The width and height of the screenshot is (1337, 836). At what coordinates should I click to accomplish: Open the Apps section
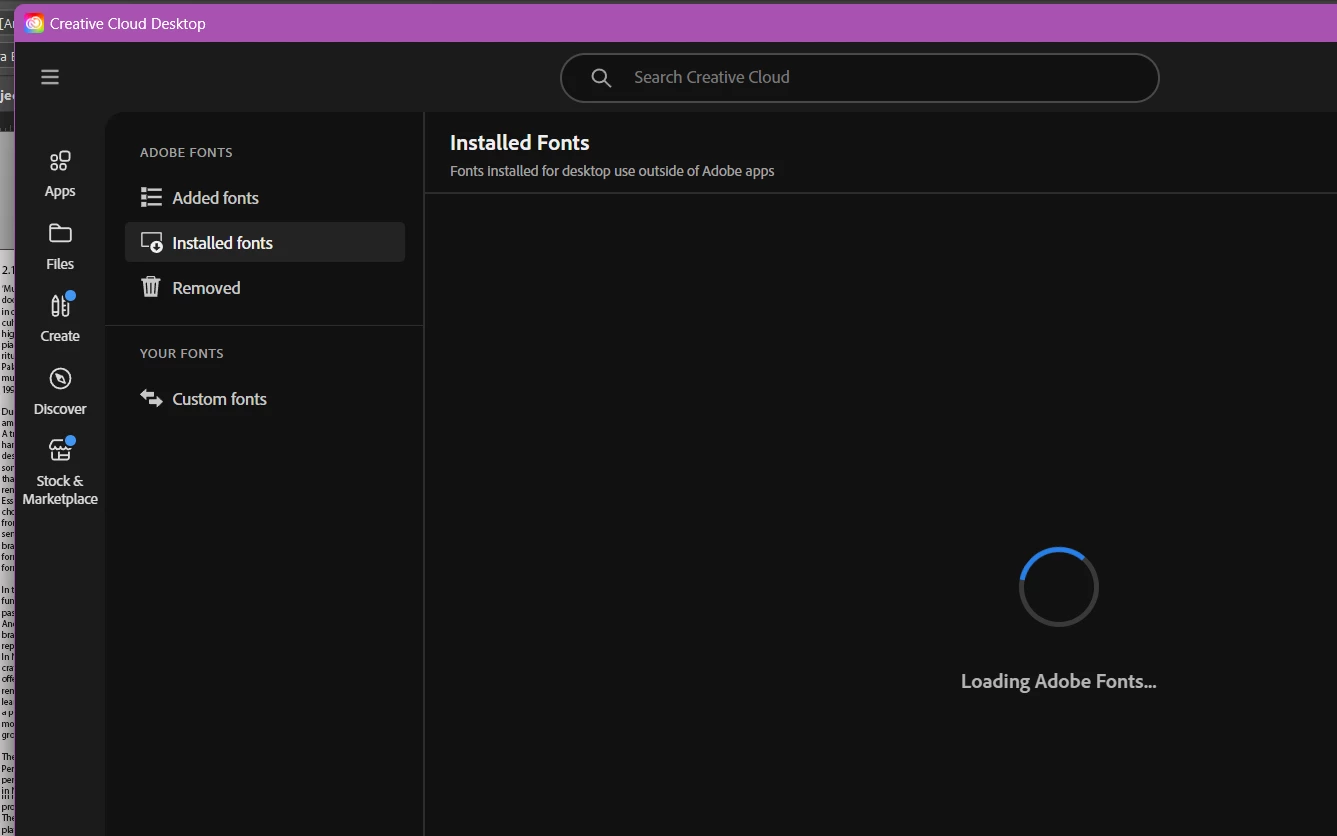60,174
